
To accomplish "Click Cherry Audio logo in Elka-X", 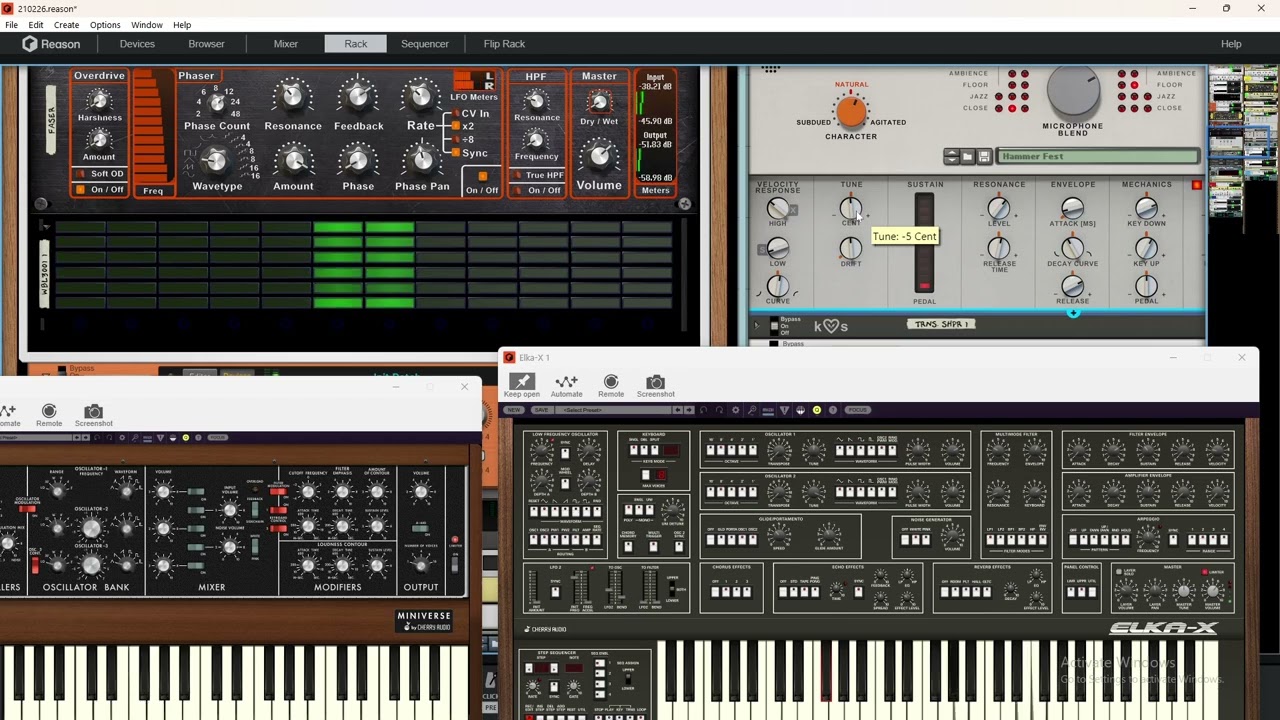I will coord(546,629).
